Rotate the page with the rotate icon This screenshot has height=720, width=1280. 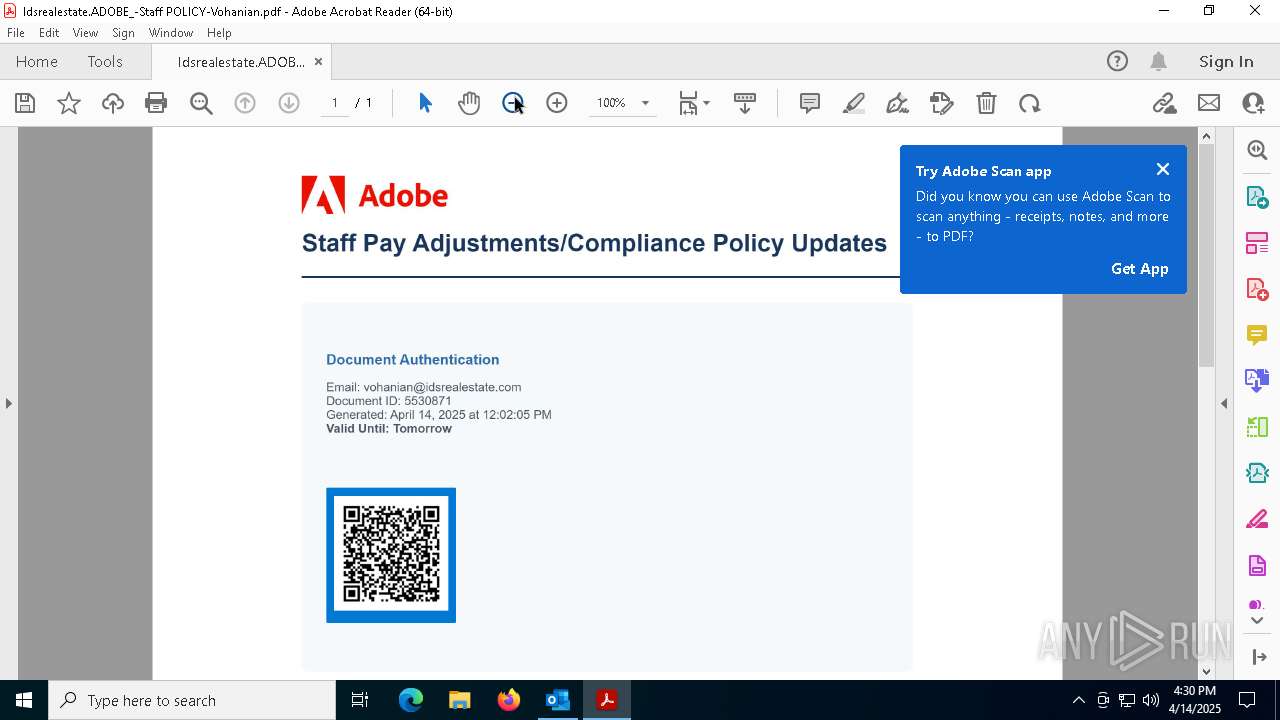pos(1030,103)
